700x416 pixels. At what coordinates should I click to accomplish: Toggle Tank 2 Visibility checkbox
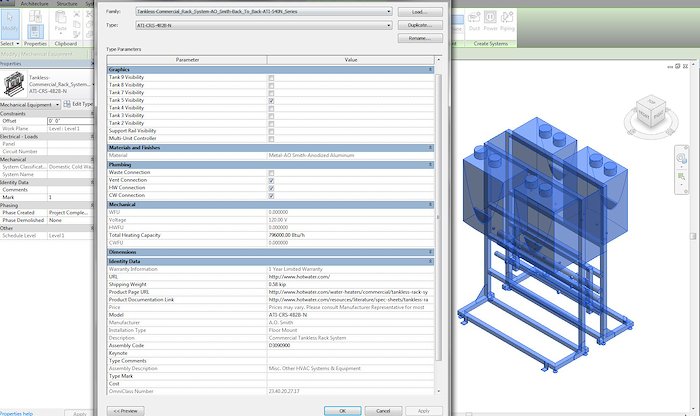click(x=271, y=124)
